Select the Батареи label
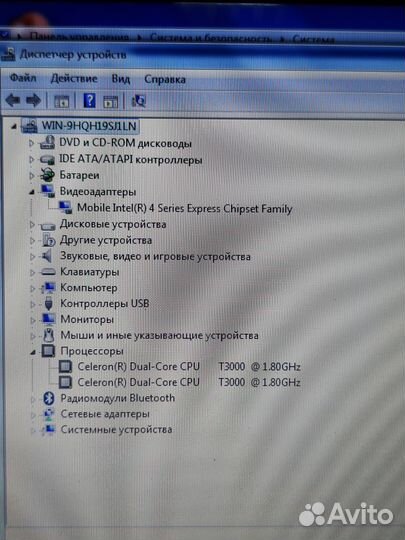This screenshot has height=540, width=405. [79, 175]
